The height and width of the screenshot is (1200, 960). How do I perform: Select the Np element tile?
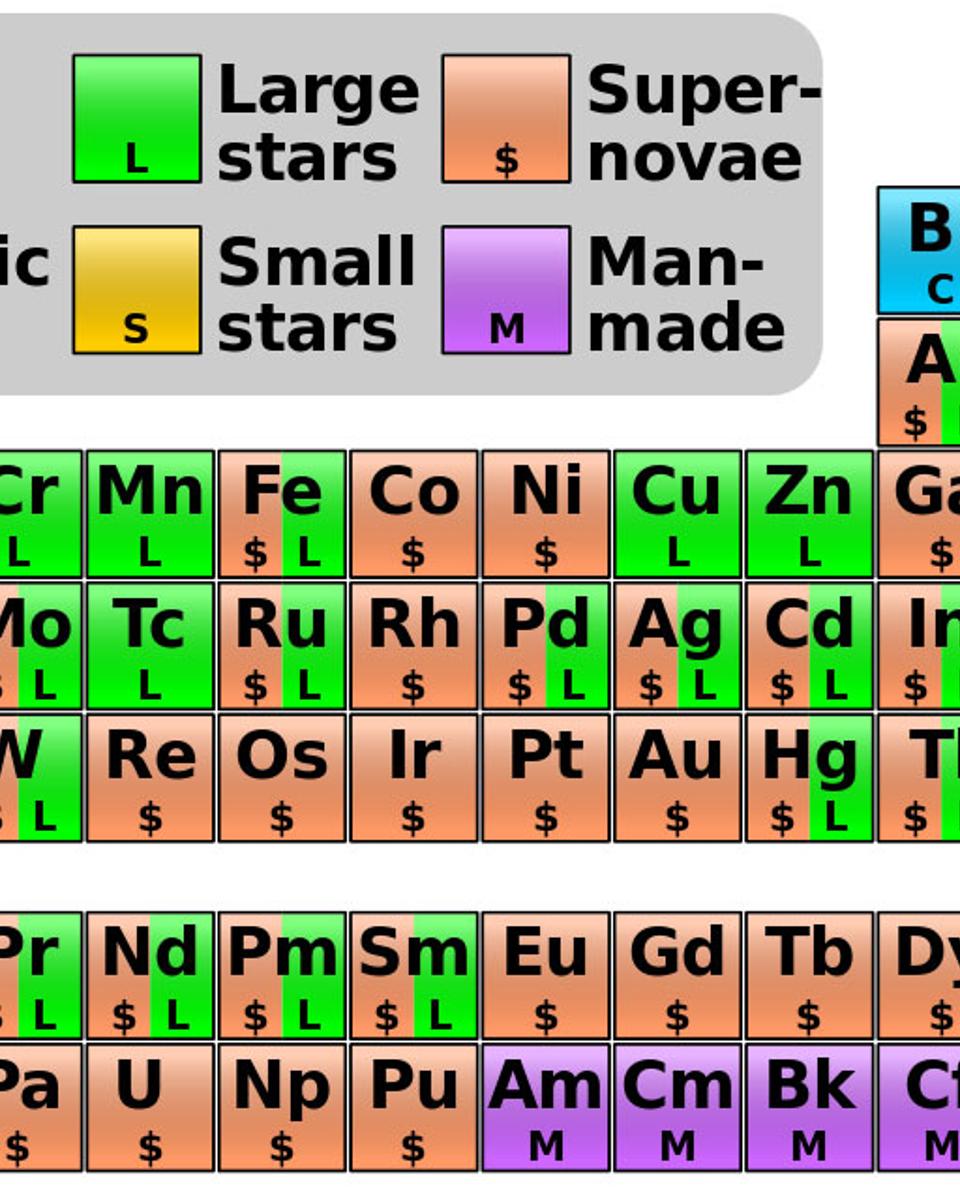[282, 1108]
